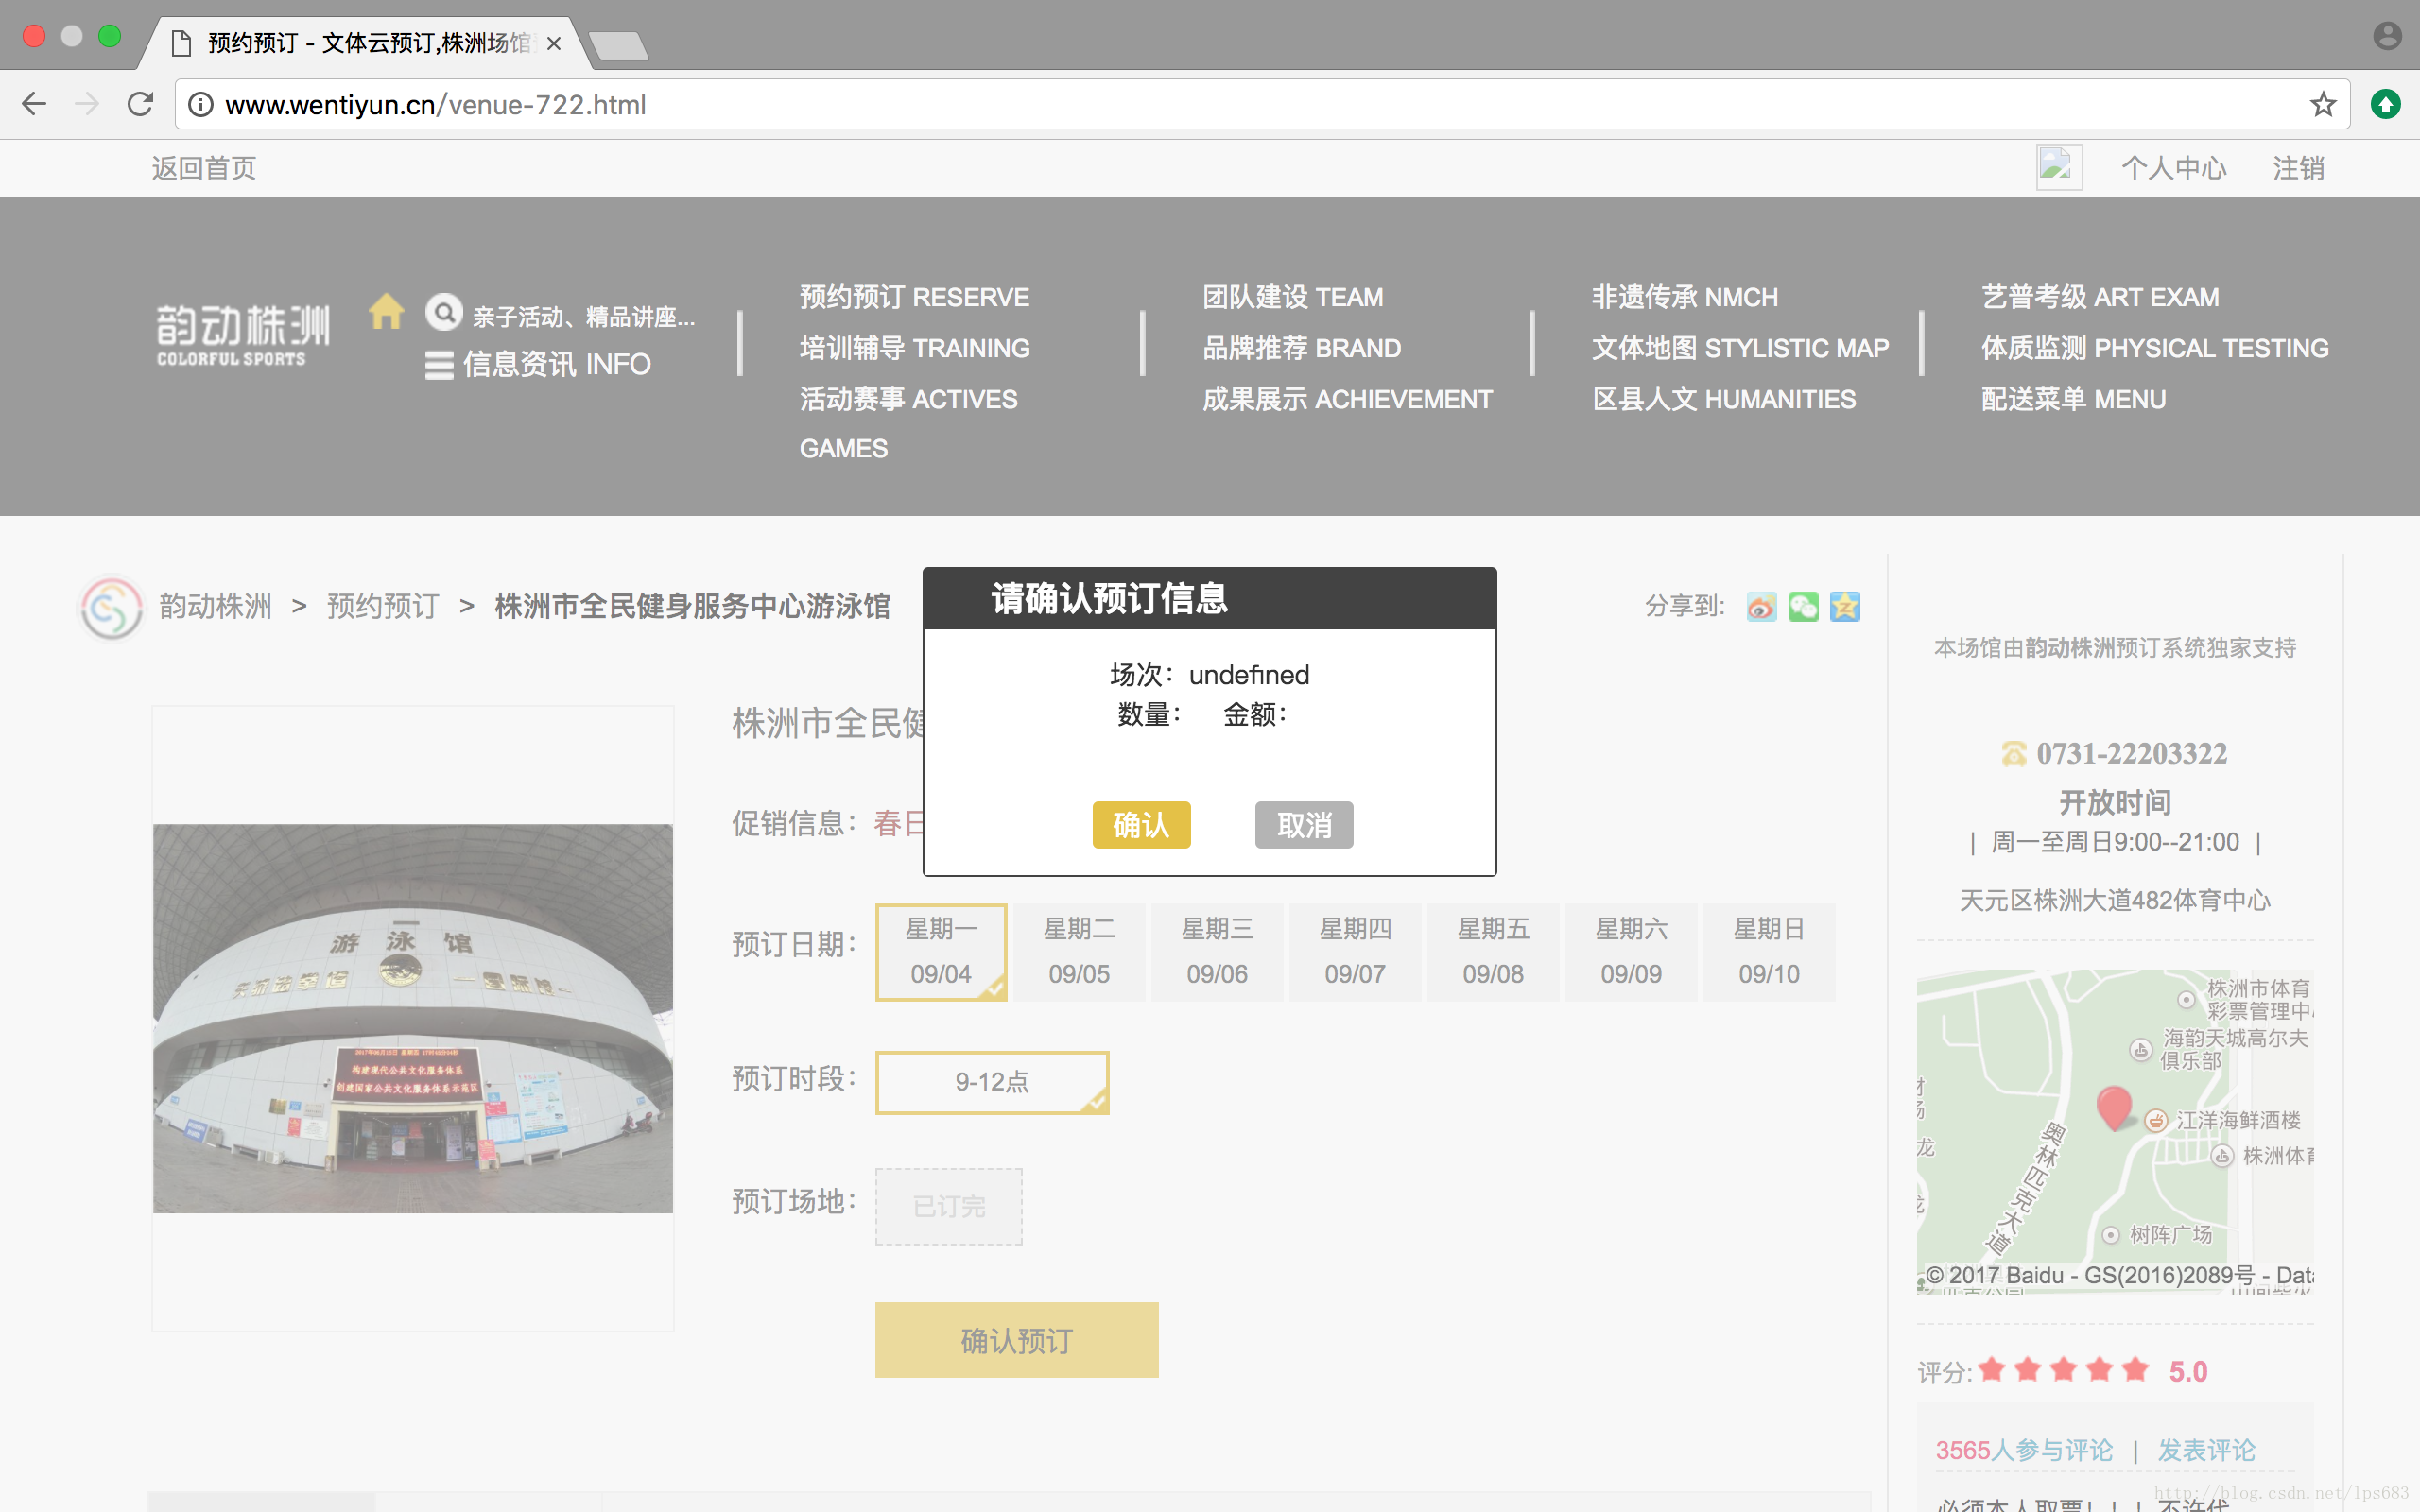Select the 9-12点 time slot

point(992,1082)
